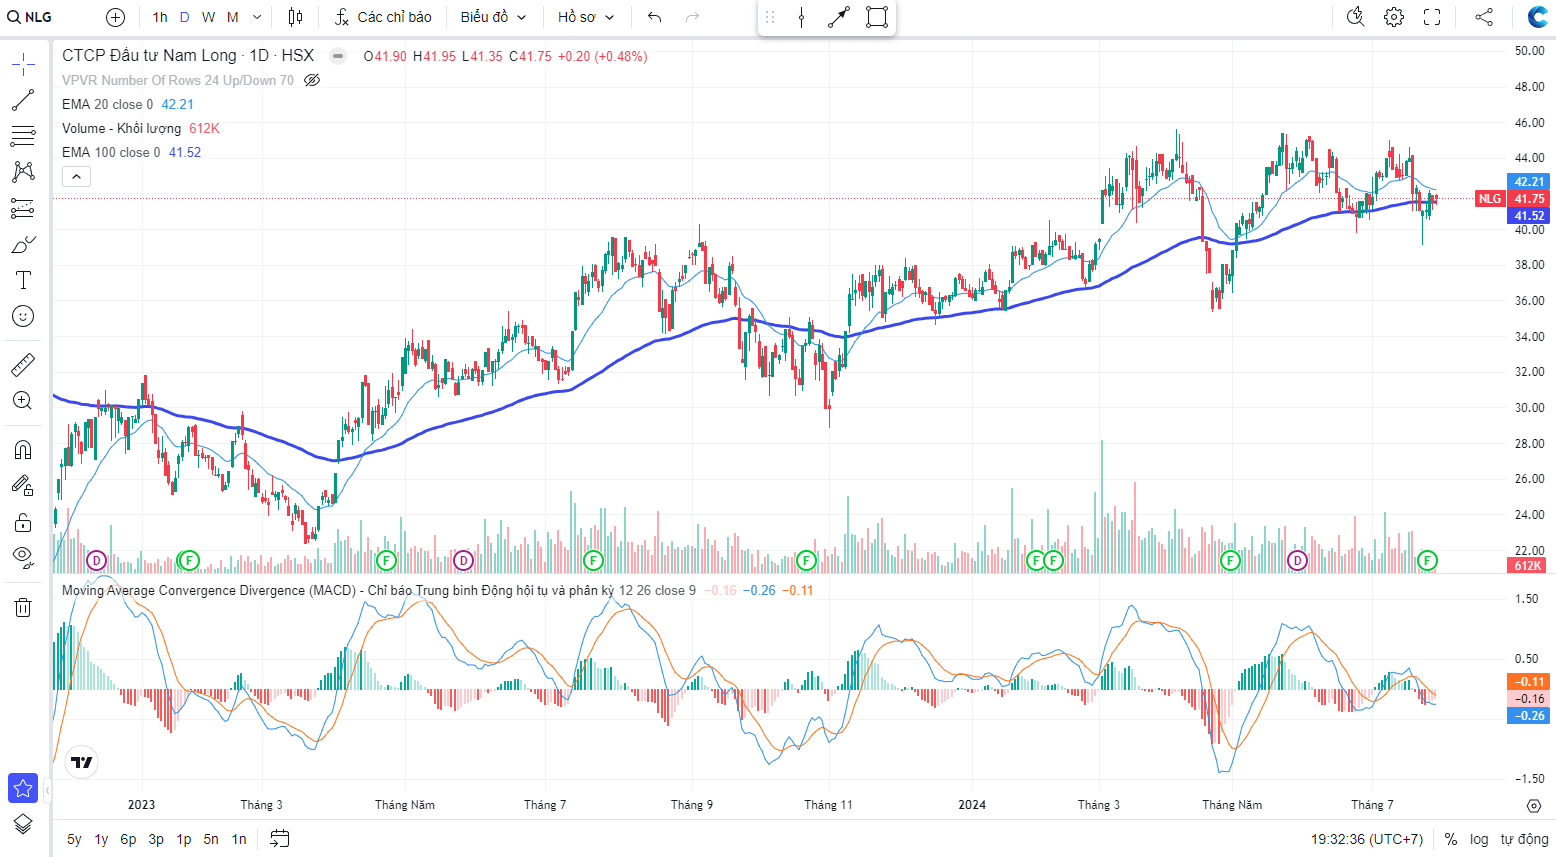
Task: Select the 42.21 EMA price label
Action: click(1528, 182)
